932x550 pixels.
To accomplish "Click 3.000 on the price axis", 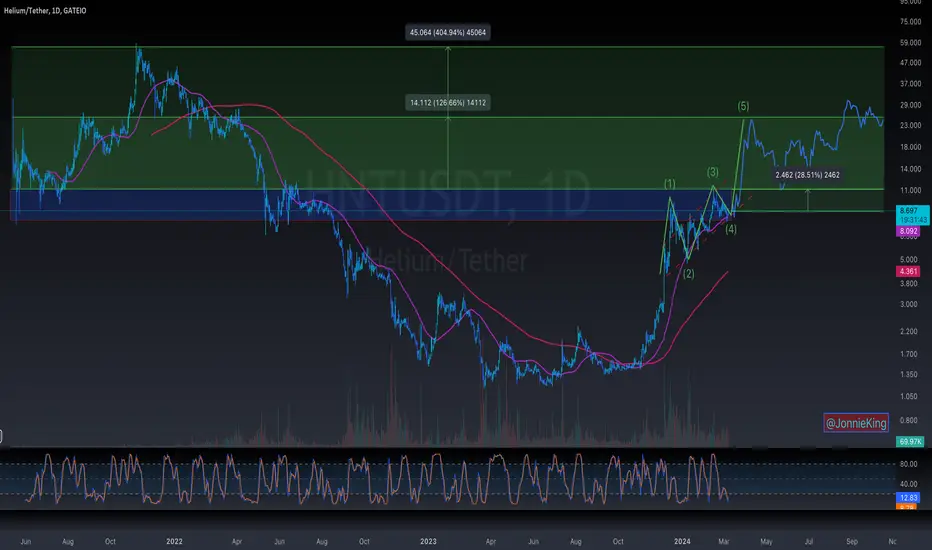I will [x=908, y=304].
